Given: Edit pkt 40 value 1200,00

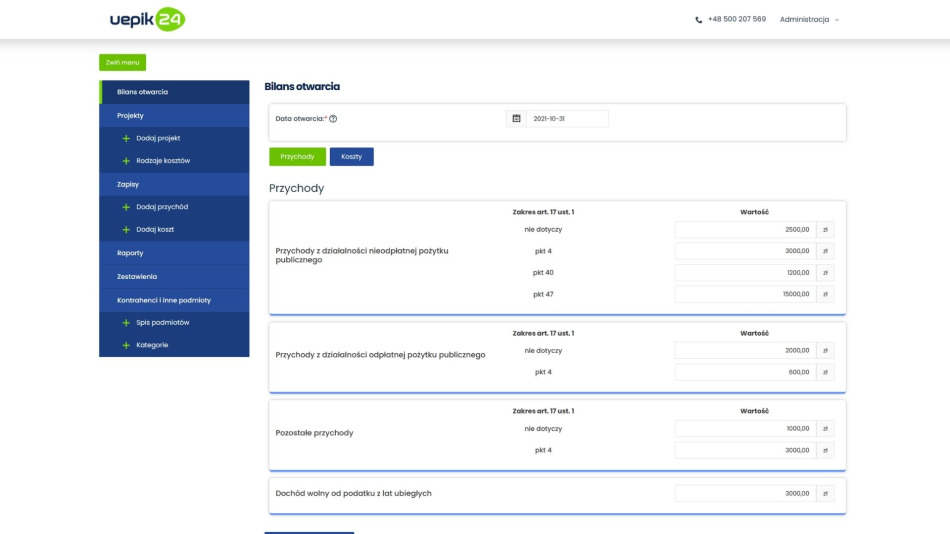Looking at the screenshot, I should point(745,273).
